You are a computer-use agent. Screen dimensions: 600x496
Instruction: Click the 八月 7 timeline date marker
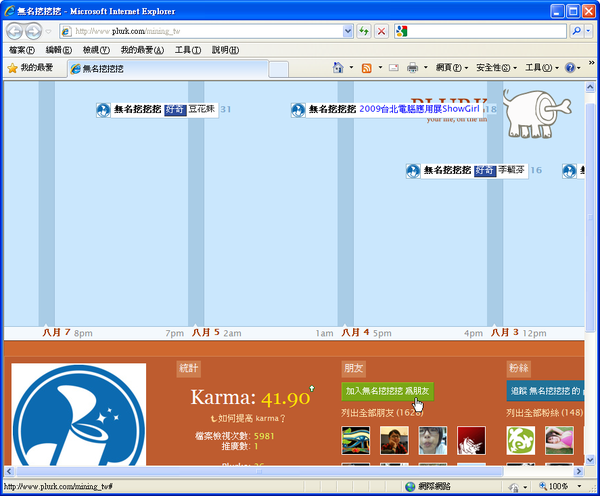pos(56,333)
